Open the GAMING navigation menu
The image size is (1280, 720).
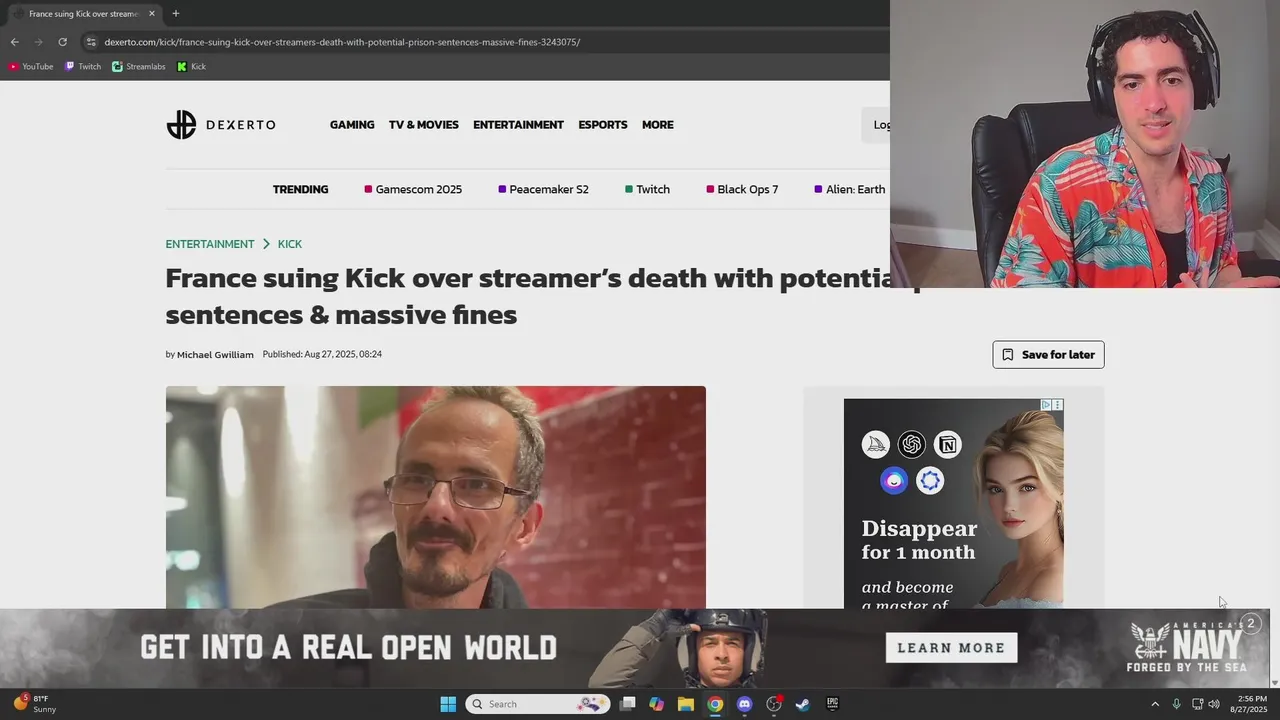coord(352,125)
